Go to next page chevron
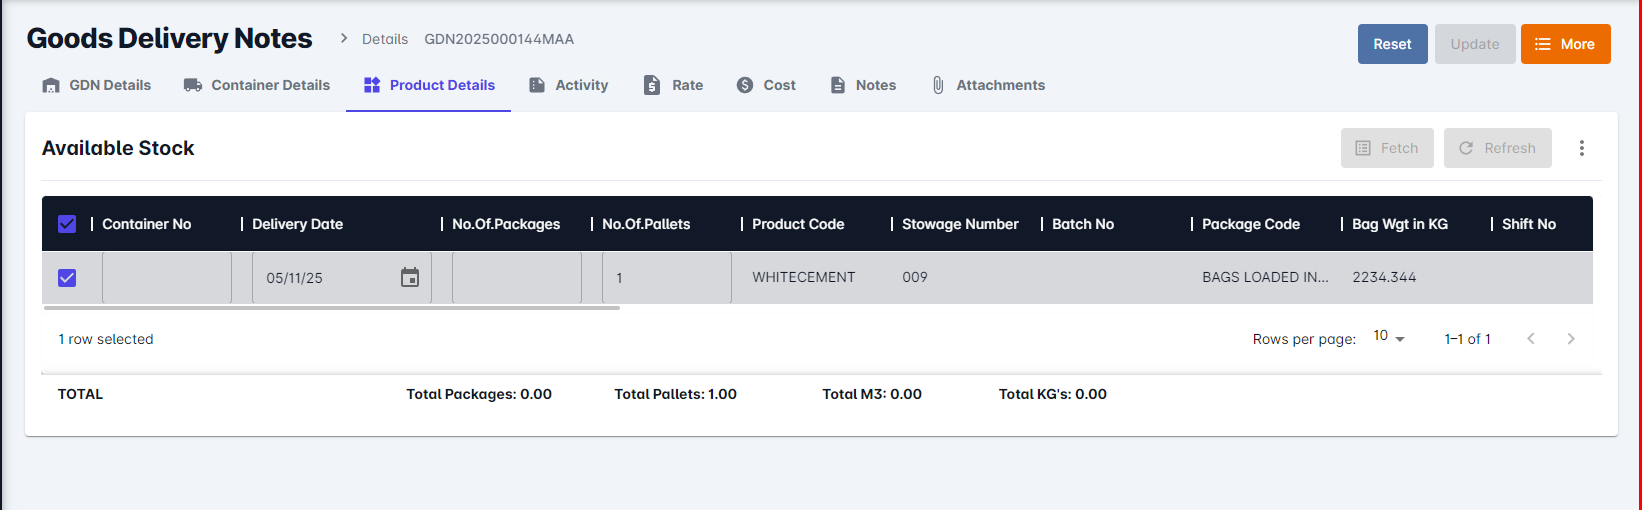This screenshot has width=1642, height=510. tap(1571, 339)
